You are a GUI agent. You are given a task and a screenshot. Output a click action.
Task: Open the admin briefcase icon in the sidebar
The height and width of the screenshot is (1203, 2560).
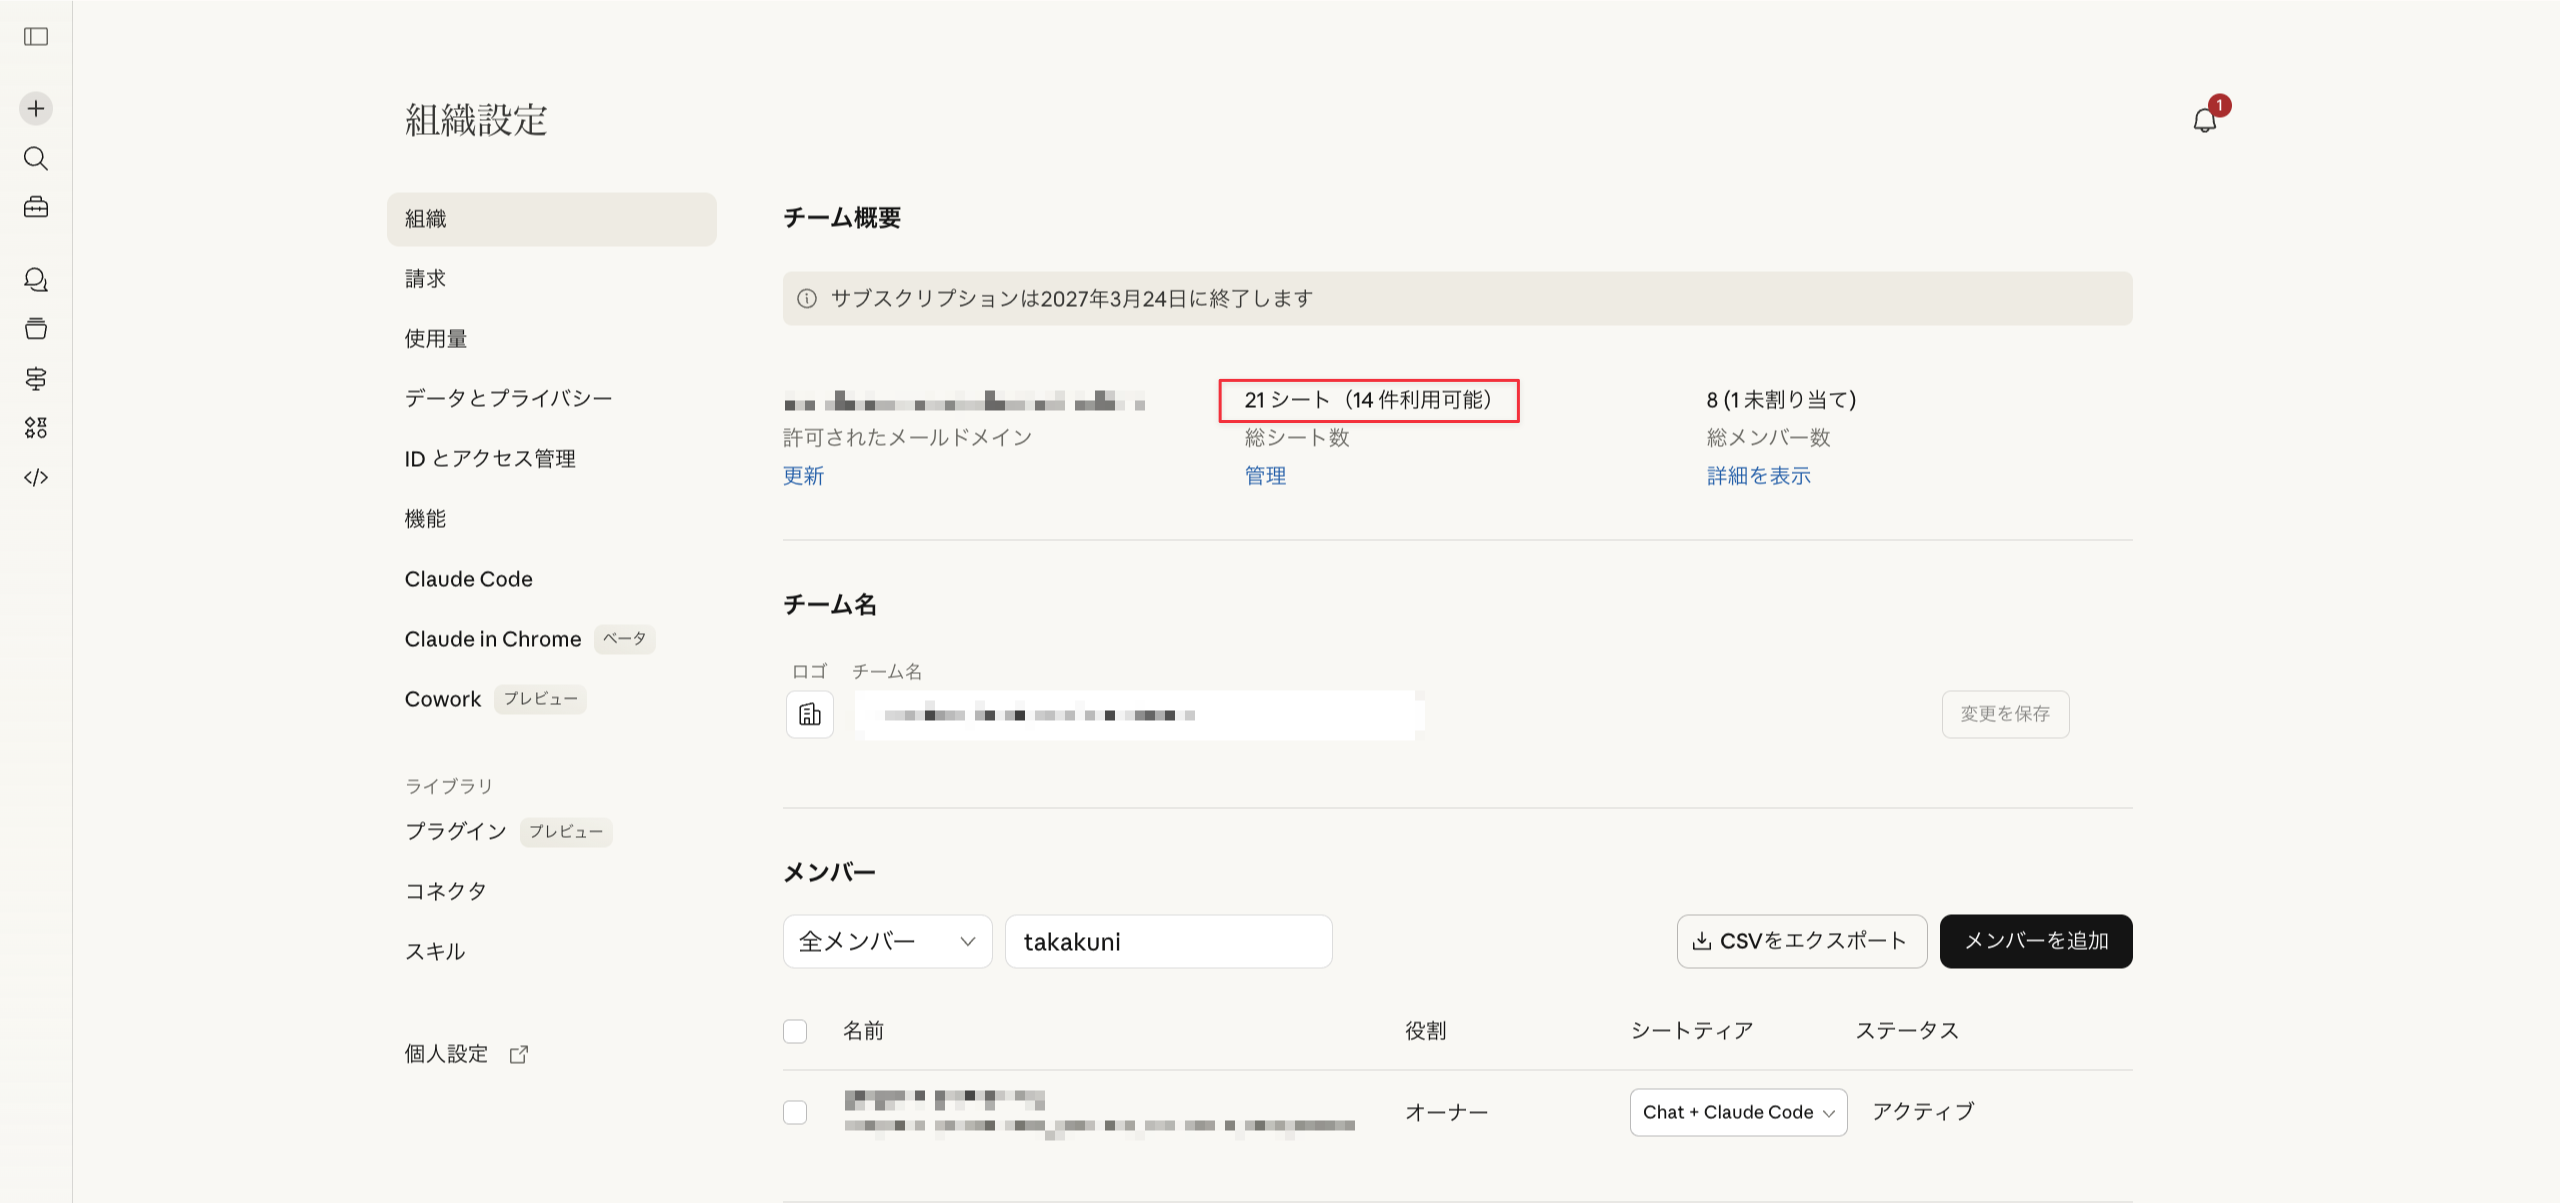coord(36,207)
